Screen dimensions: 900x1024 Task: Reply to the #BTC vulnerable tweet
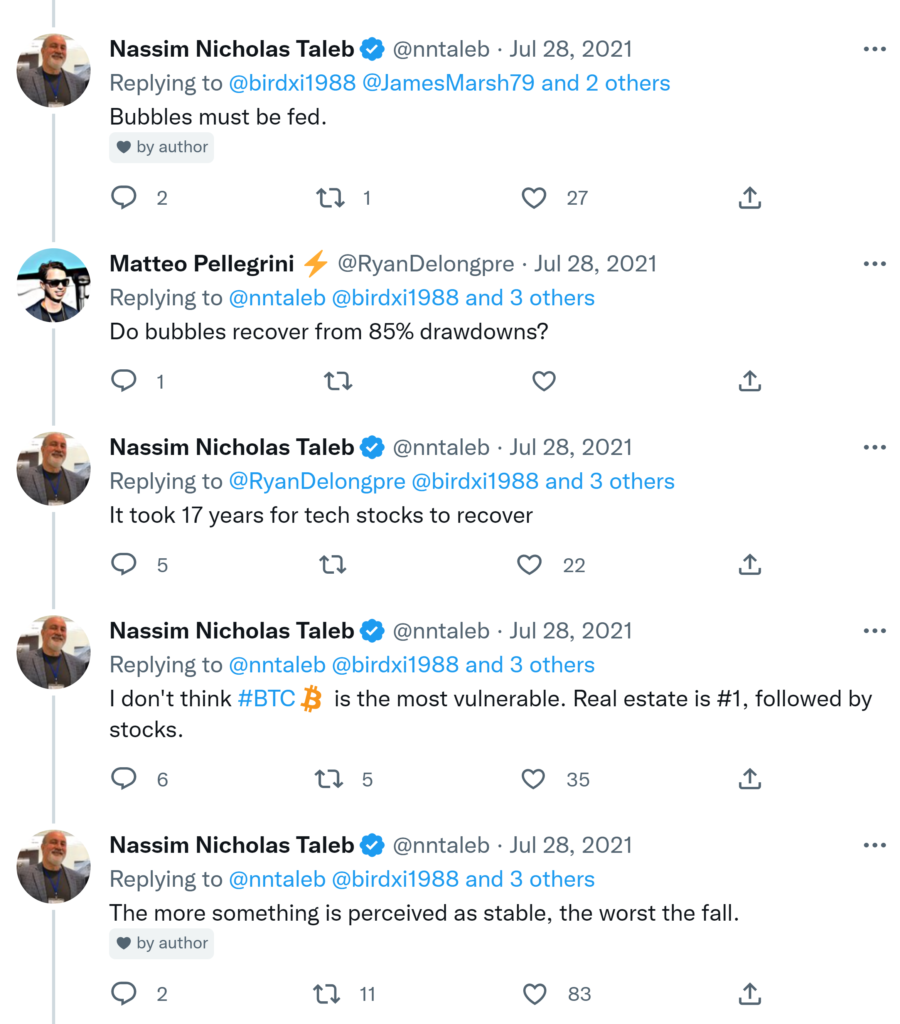123,779
